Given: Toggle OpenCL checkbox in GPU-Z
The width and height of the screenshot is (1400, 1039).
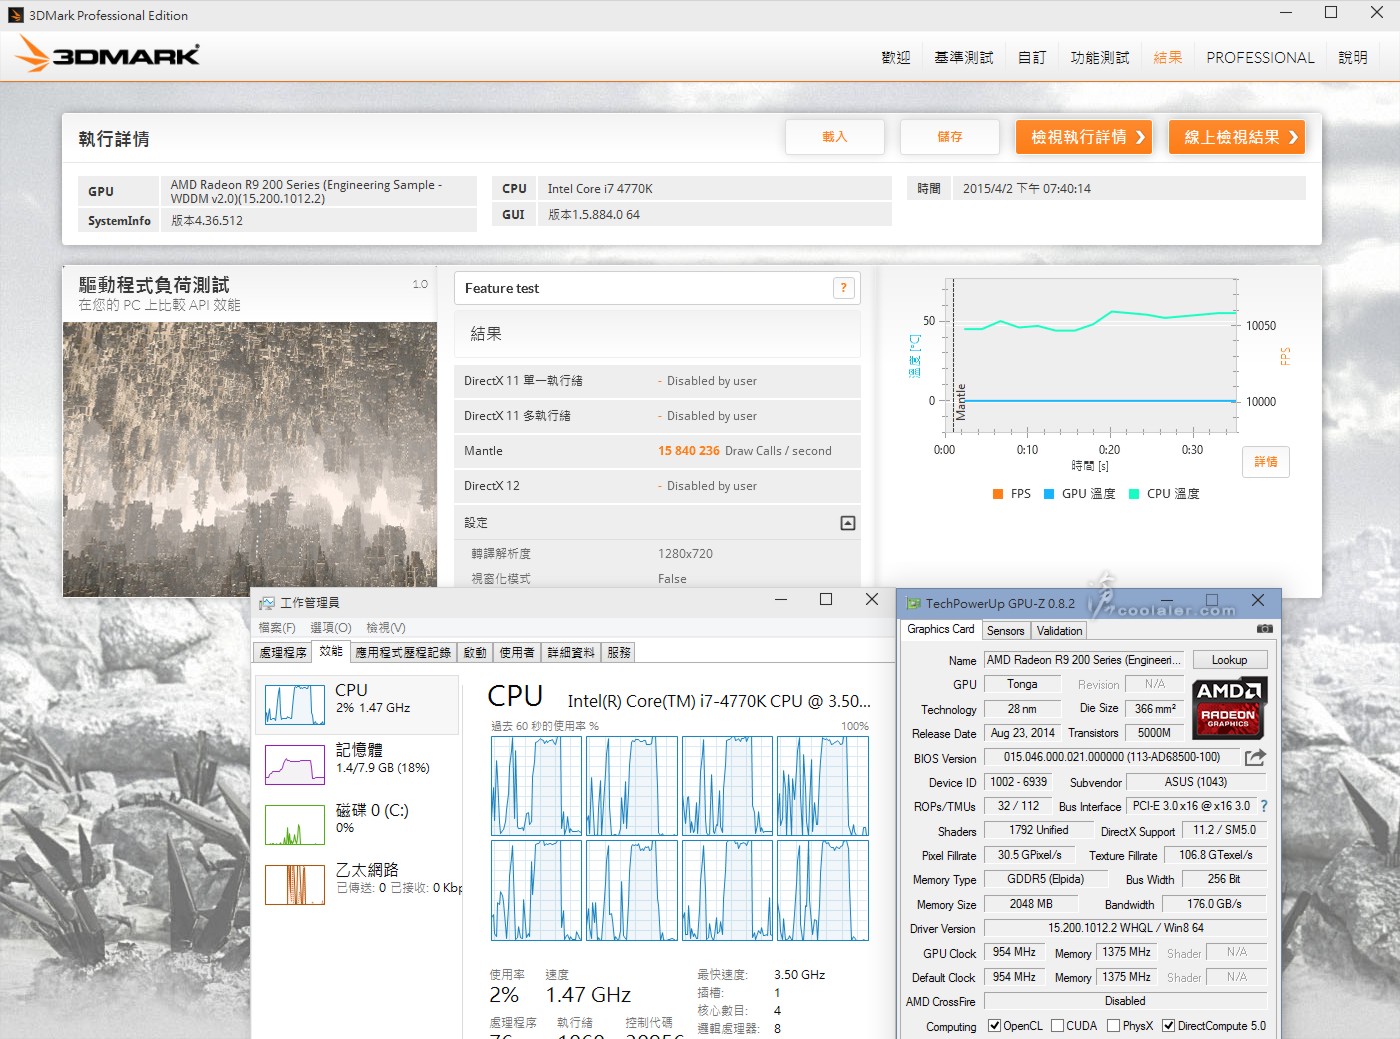Looking at the screenshot, I should 994,1025.
